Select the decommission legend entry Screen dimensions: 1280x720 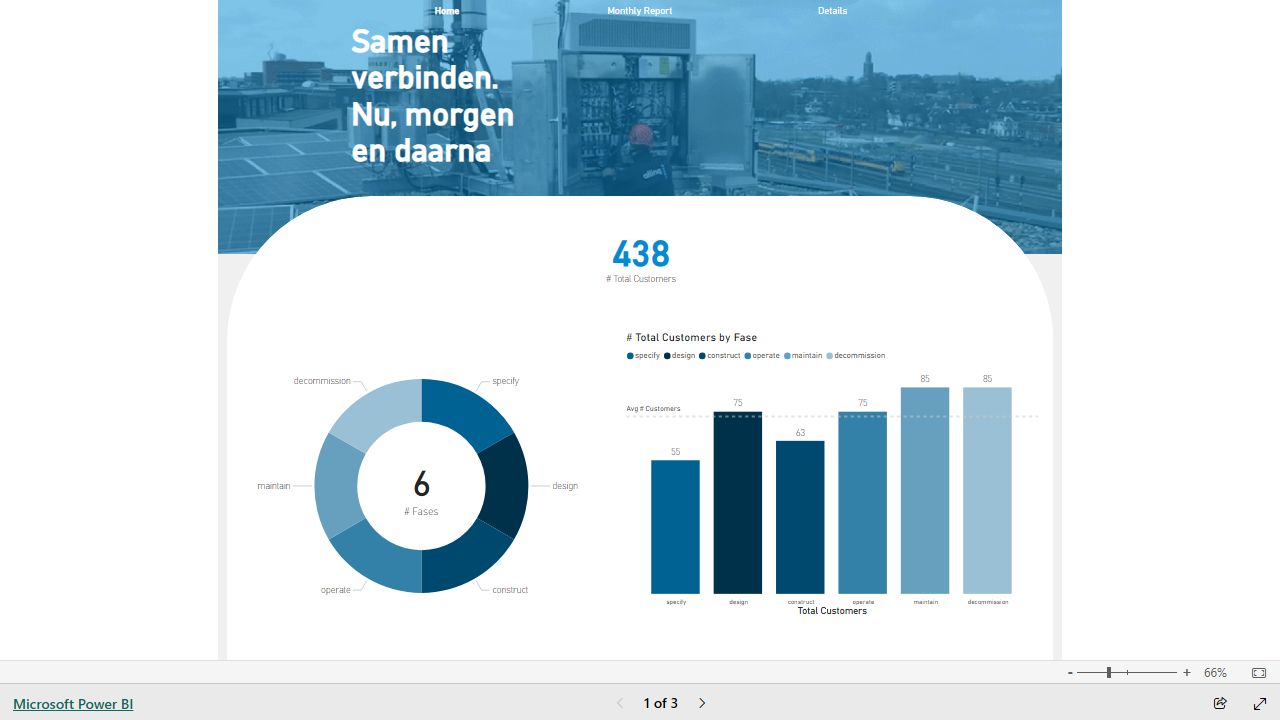click(858, 356)
